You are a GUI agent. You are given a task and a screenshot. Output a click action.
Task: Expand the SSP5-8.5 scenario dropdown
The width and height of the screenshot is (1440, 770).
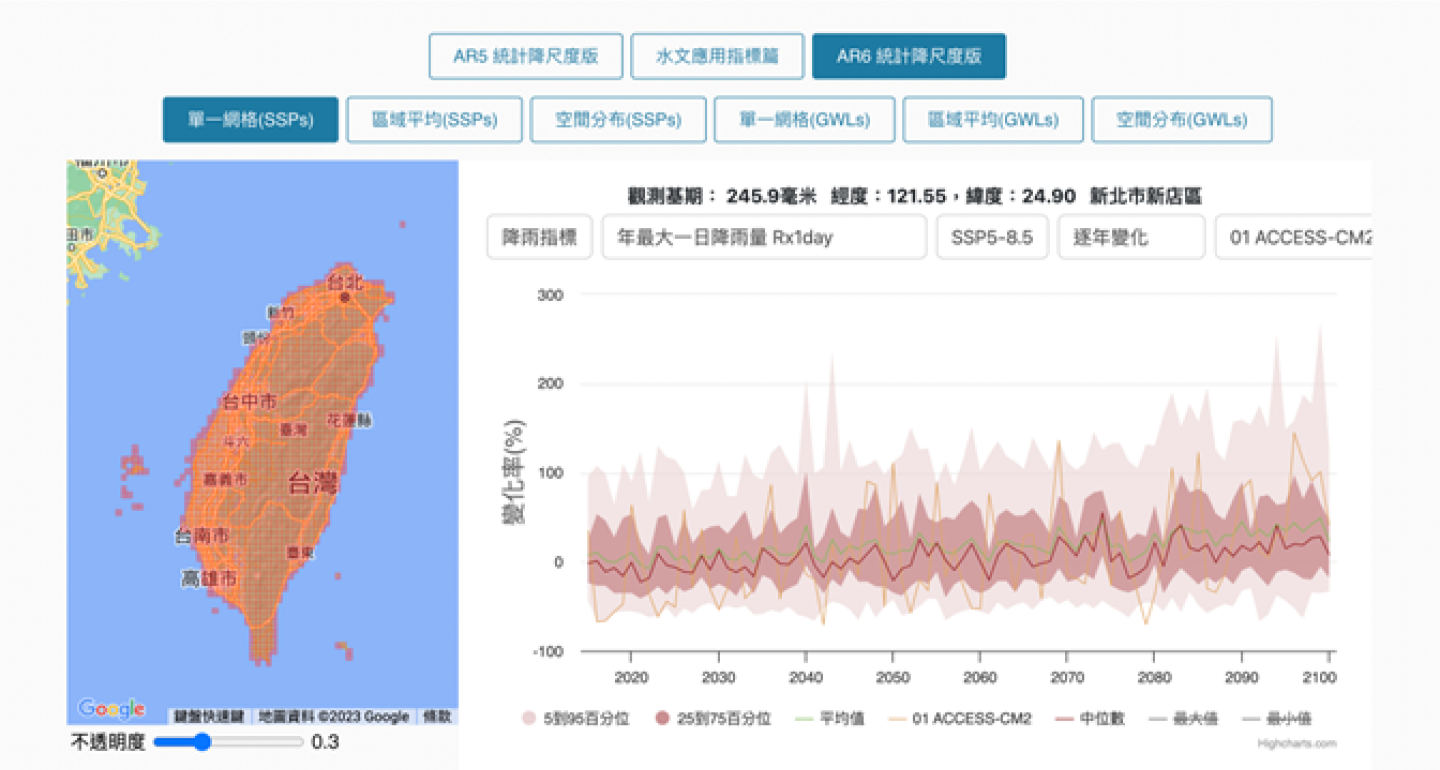pos(992,238)
